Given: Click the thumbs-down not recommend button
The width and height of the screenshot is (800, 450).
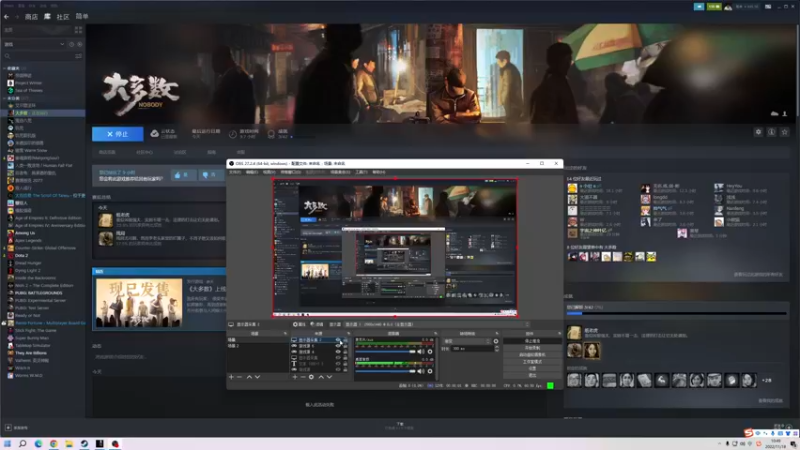Looking at the screenshot, I should pyautogui.click(x=209, y=175).
